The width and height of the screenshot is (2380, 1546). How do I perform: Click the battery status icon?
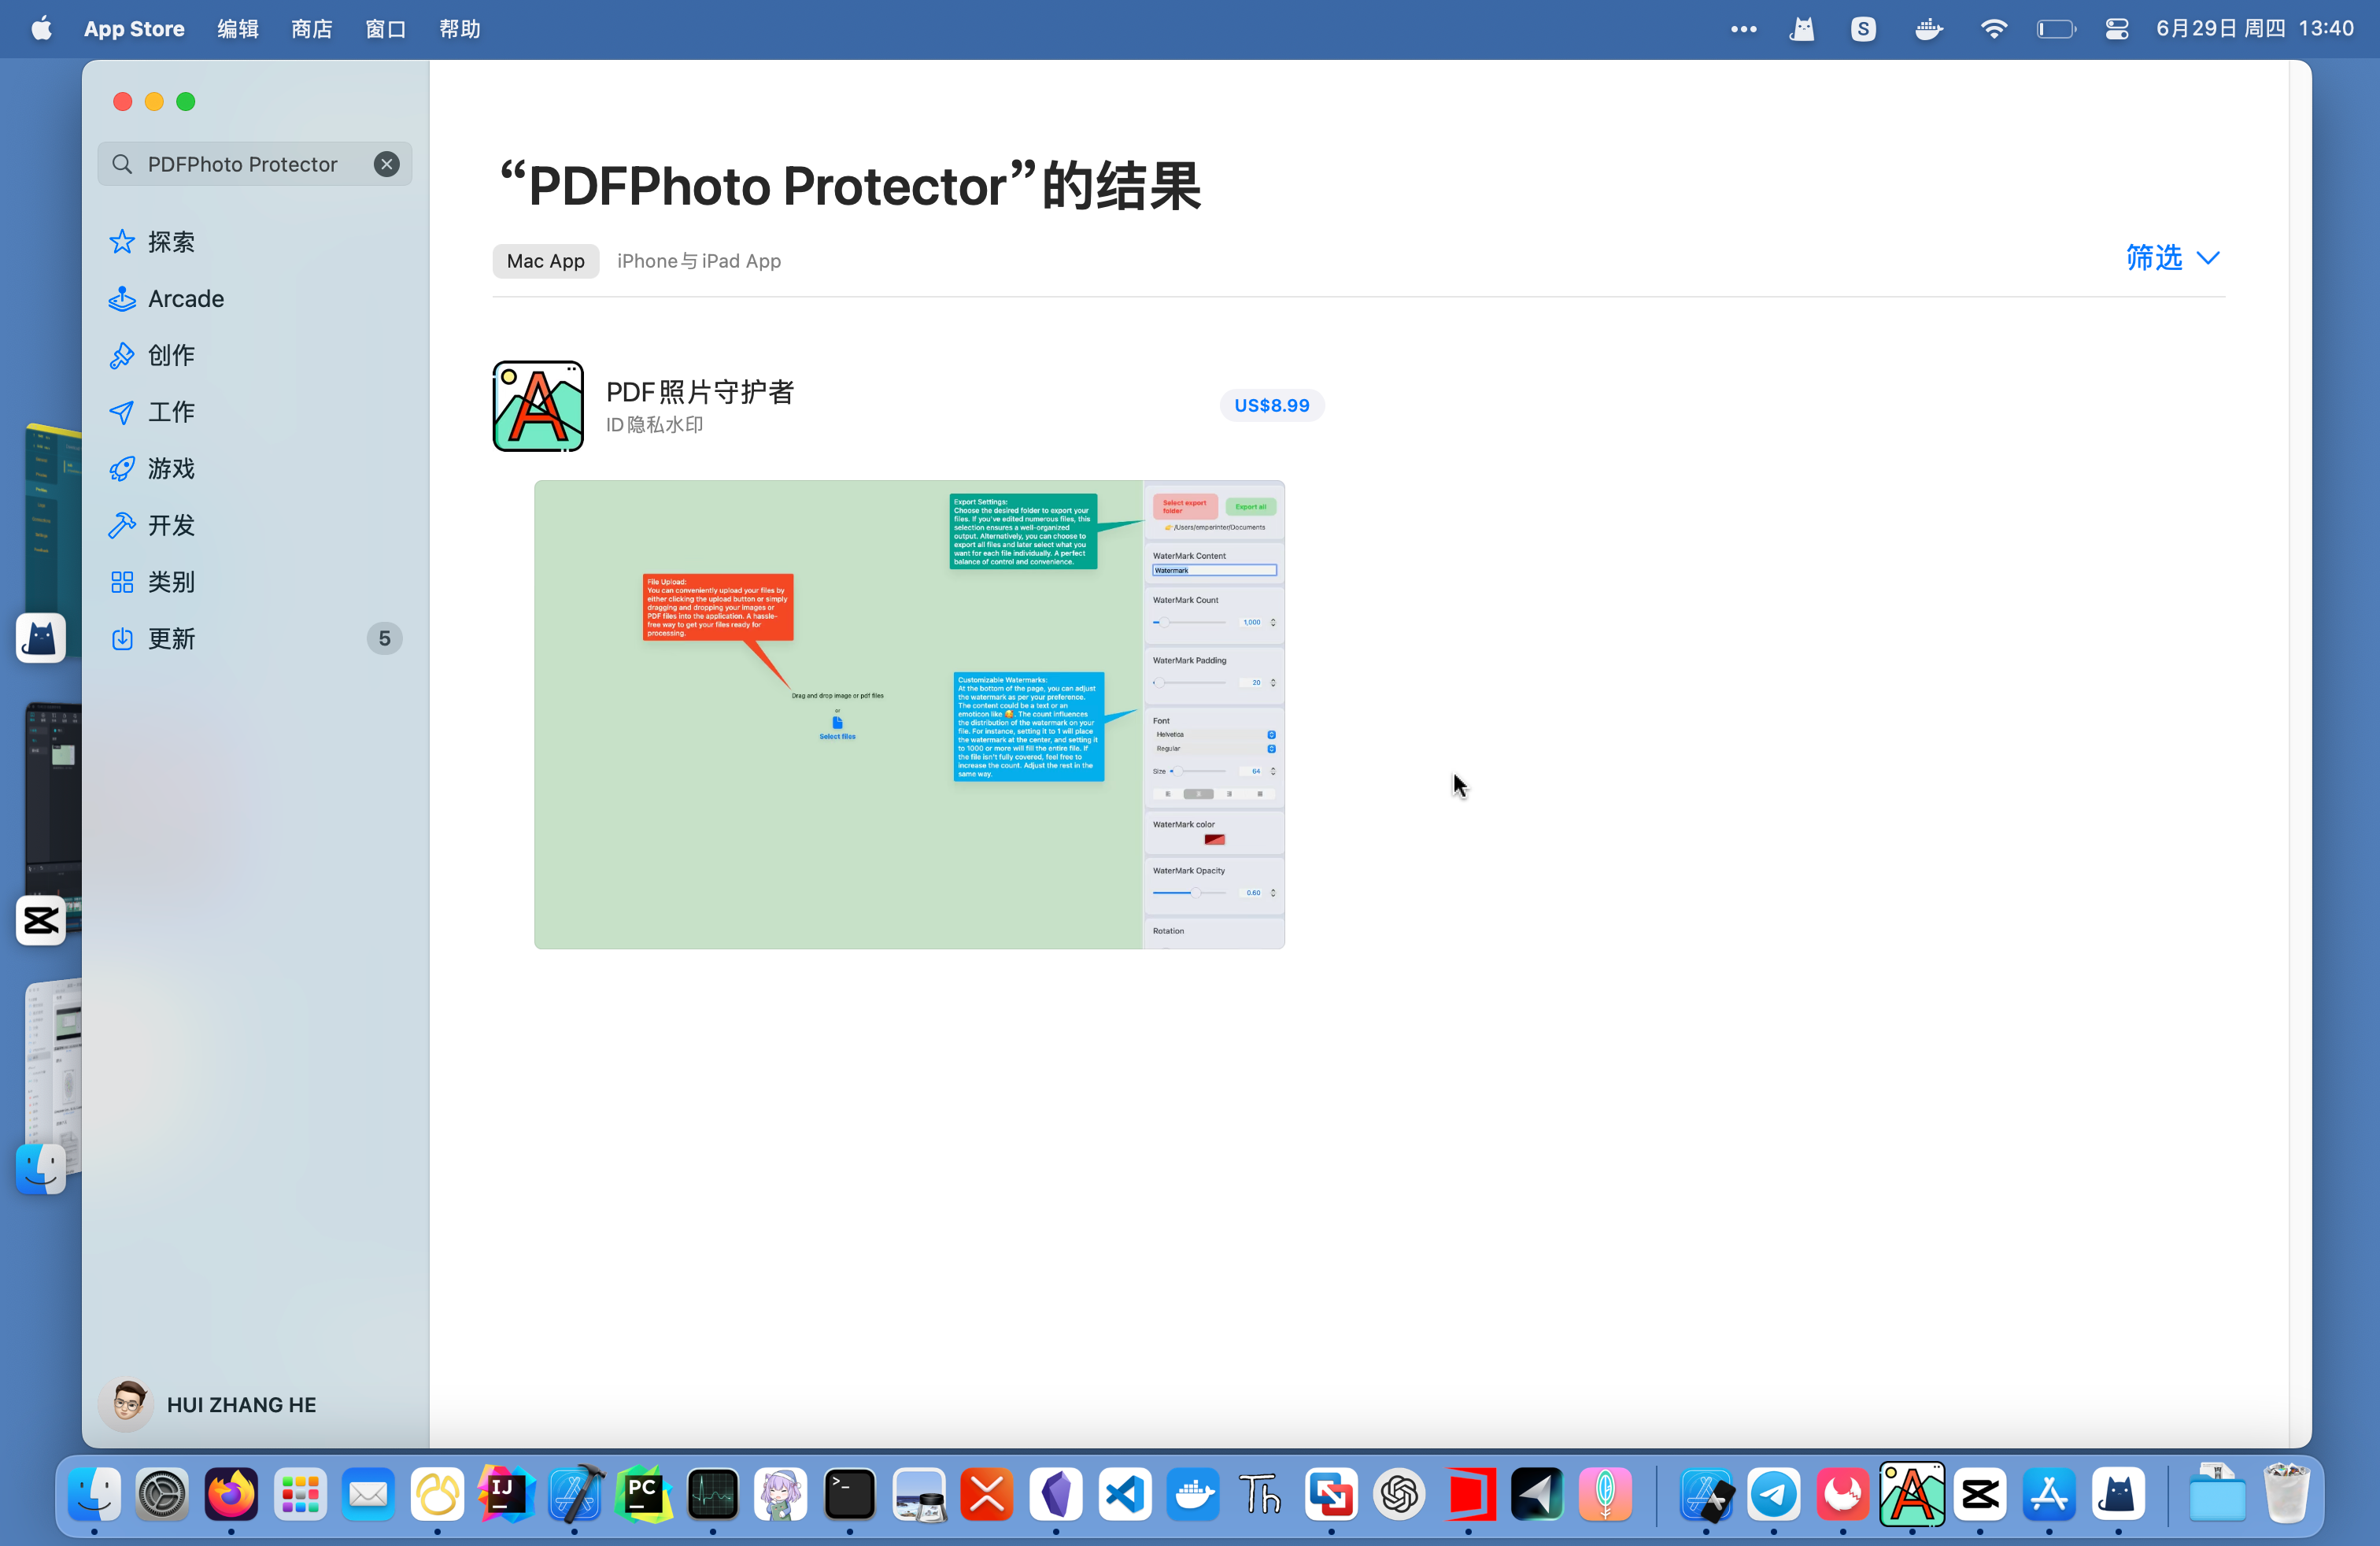coord(2056,29)
